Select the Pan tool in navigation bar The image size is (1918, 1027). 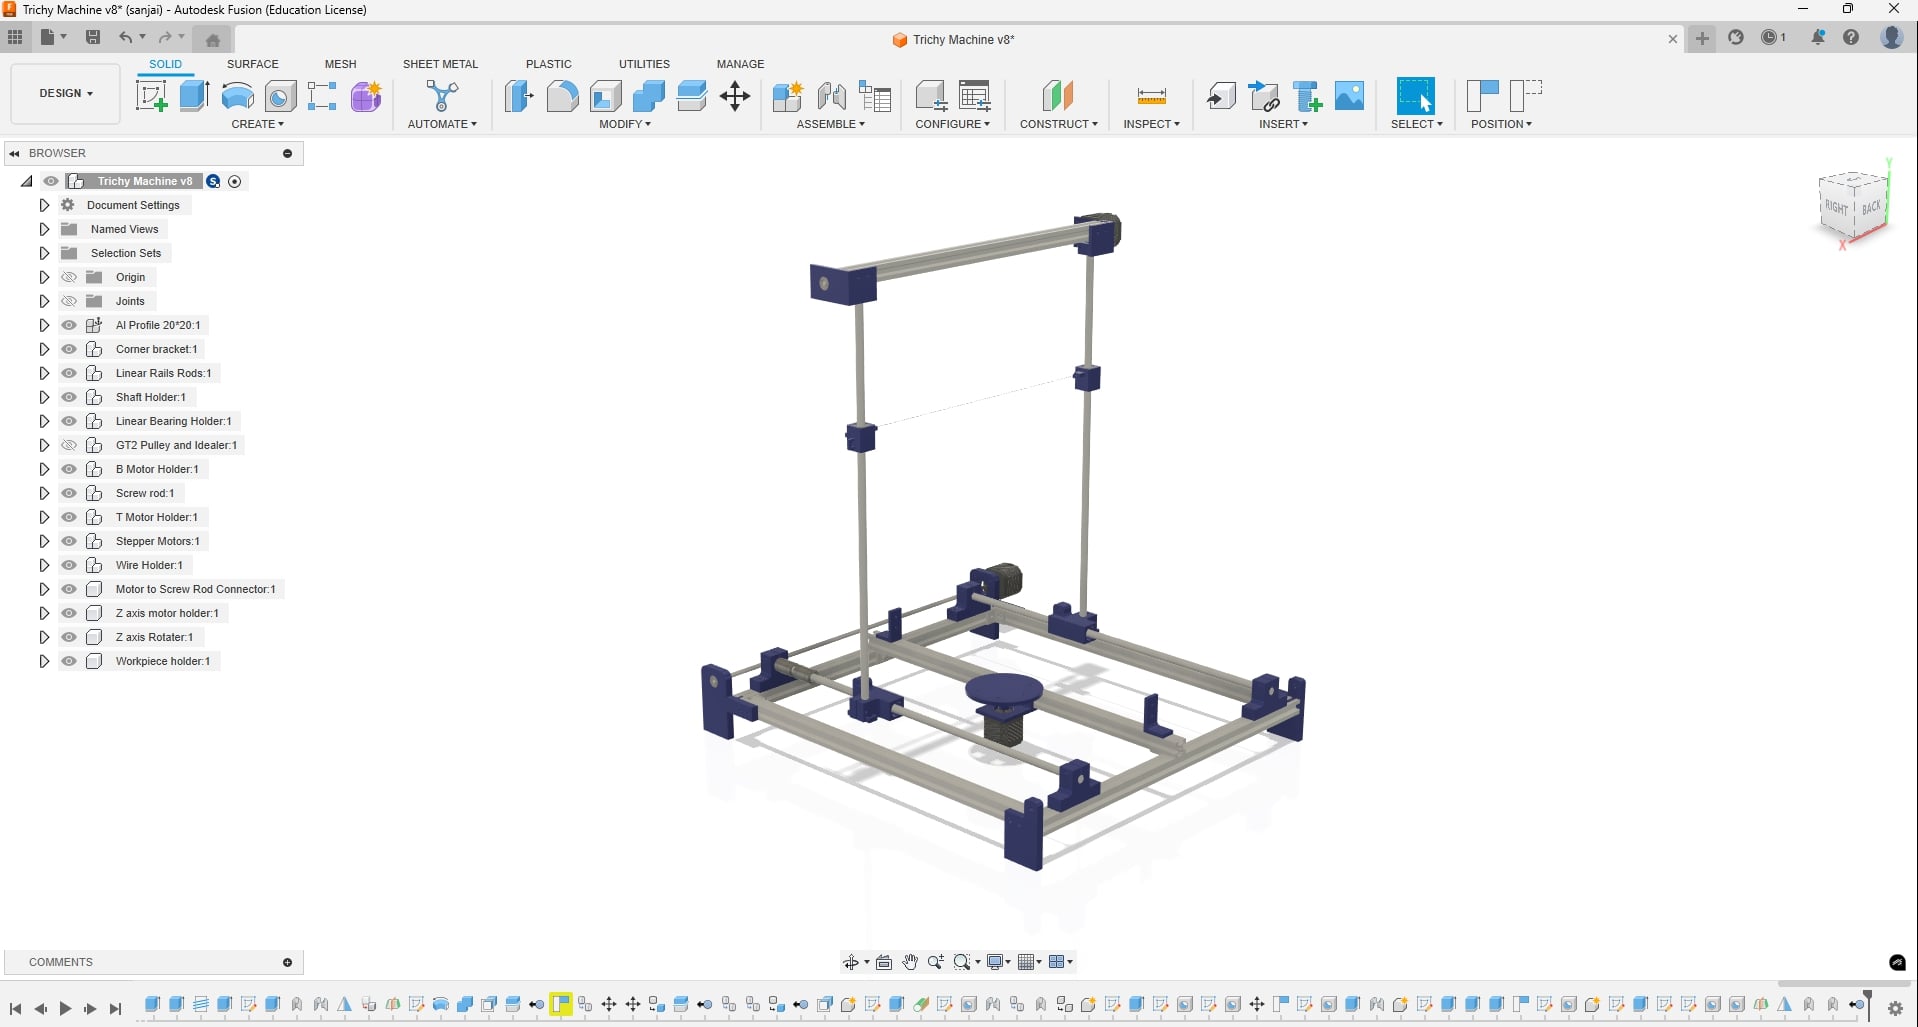coord(908,961)
